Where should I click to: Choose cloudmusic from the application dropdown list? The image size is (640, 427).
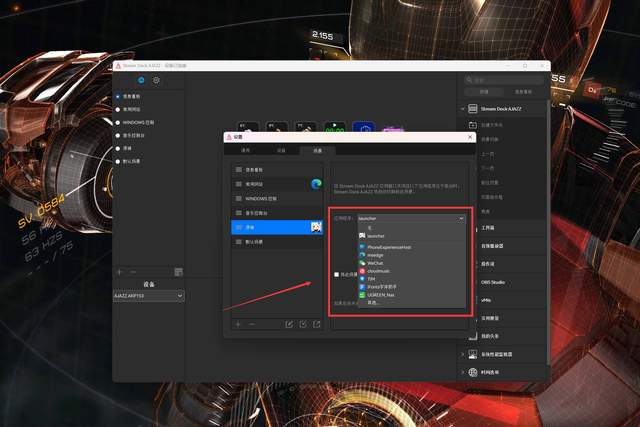pos(378,271)
